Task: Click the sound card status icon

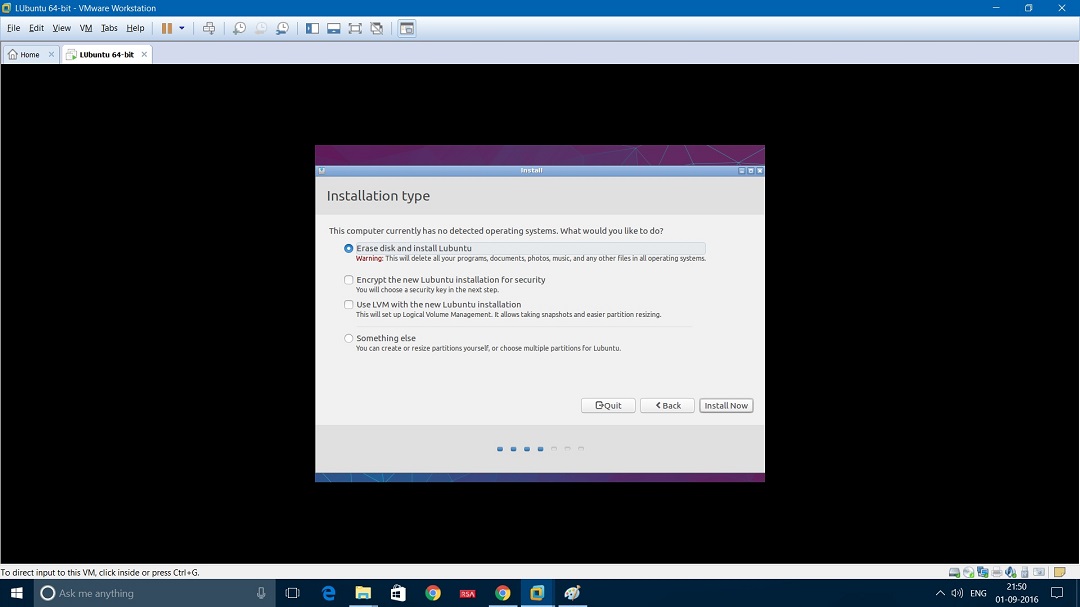Action: click(1010, 573)
